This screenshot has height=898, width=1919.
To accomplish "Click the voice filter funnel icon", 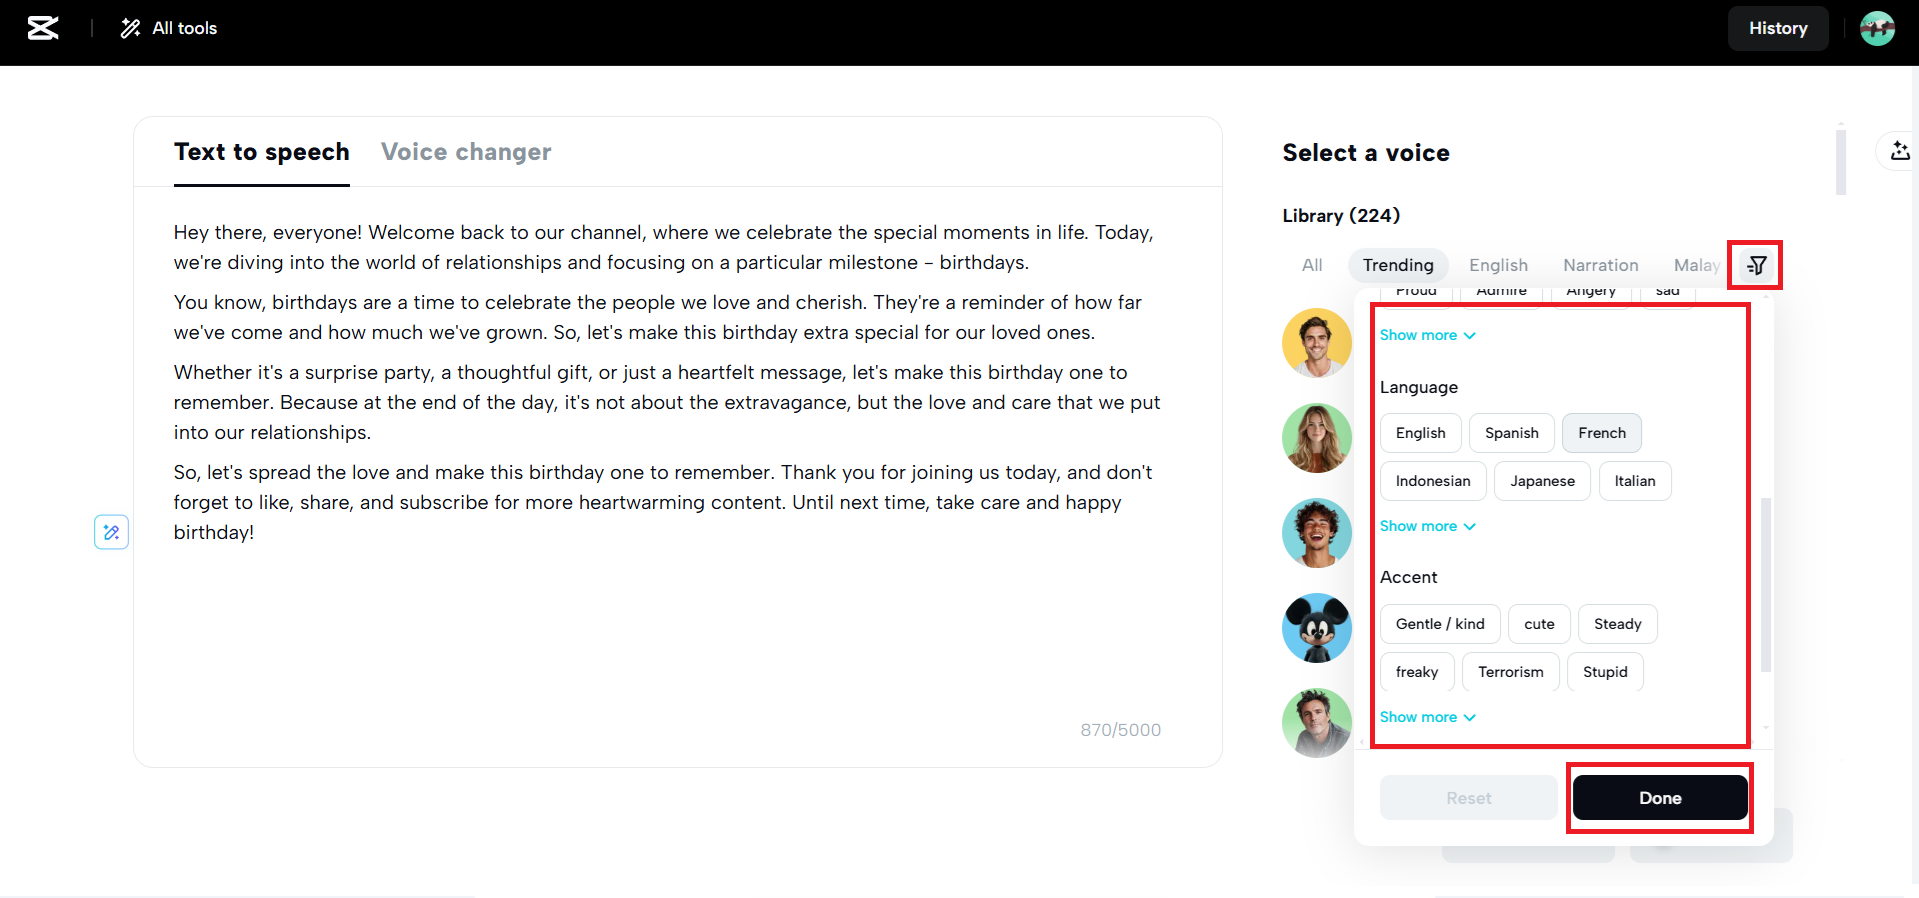I will click(1756, 265).
